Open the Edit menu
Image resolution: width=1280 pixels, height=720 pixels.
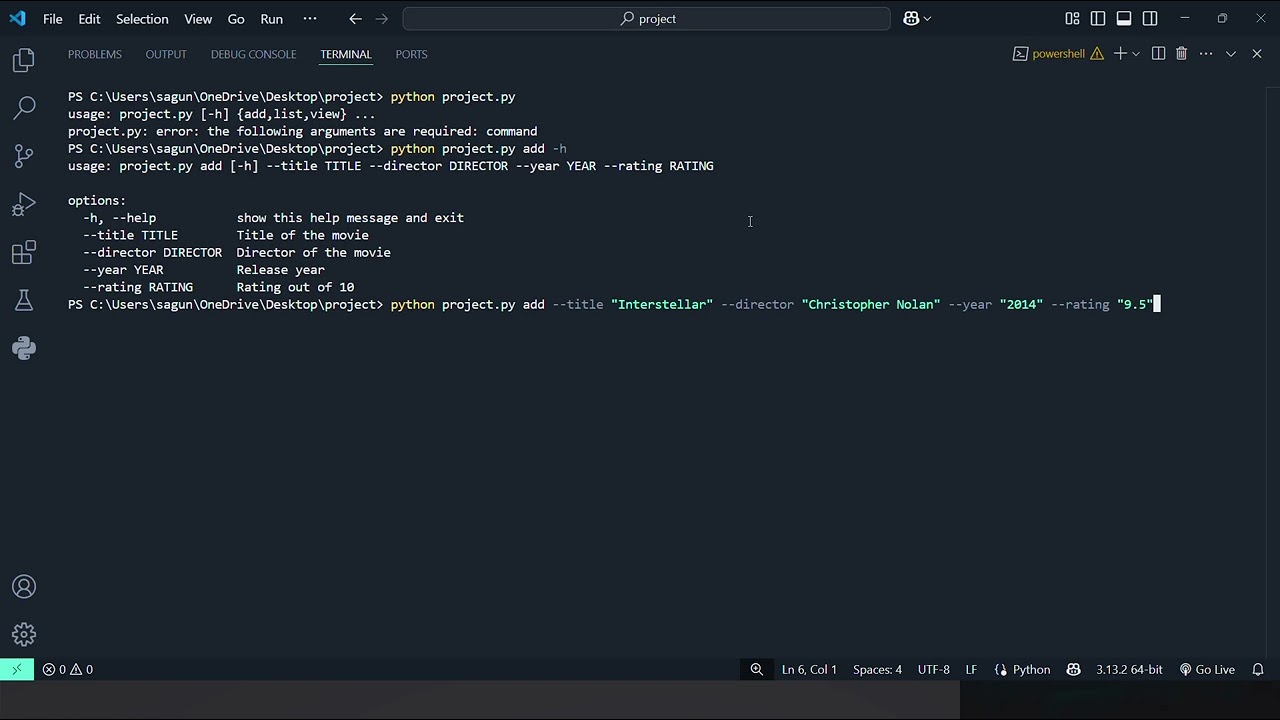pos(89,18)
